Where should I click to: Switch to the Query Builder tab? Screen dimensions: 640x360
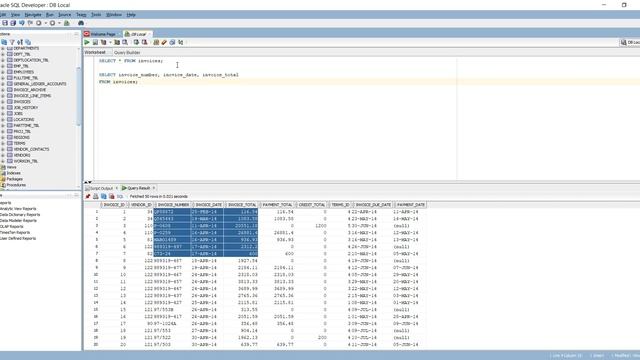(x=127, y=53)
